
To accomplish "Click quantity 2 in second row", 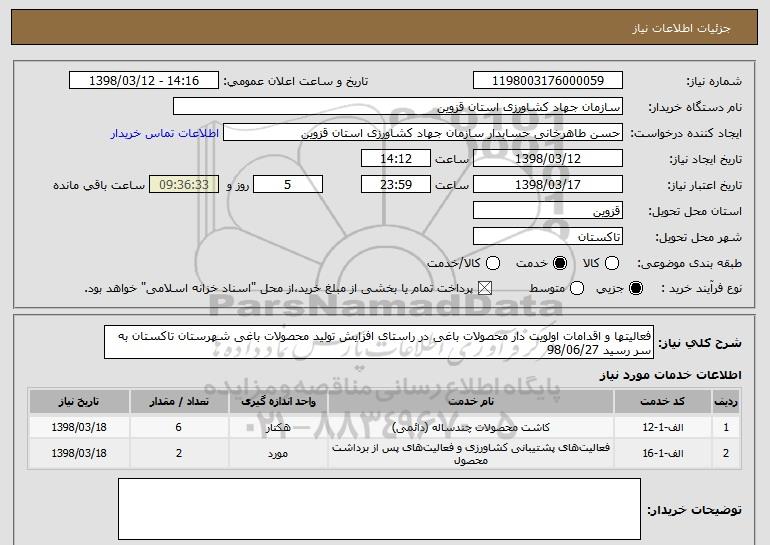I will pos(179,453).
